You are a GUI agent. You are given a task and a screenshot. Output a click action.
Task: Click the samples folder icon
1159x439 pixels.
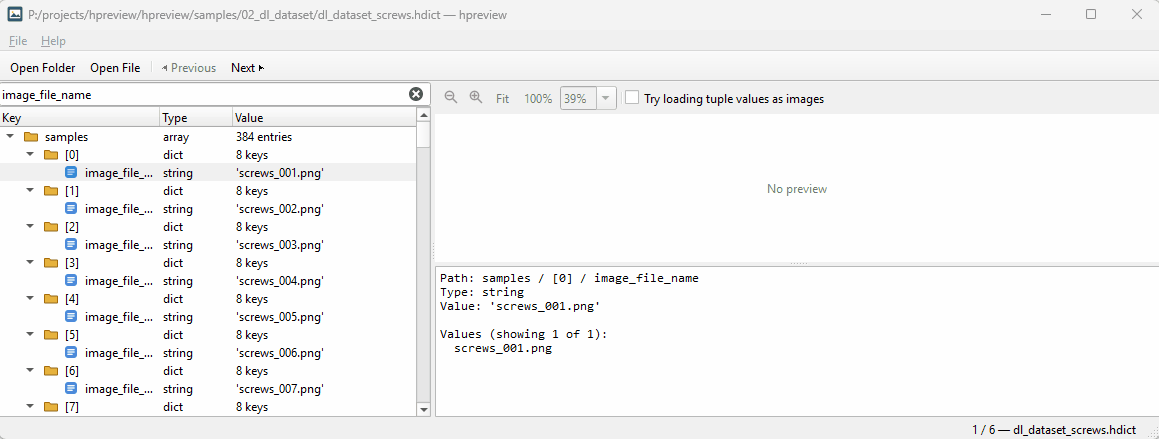point(31,137)
